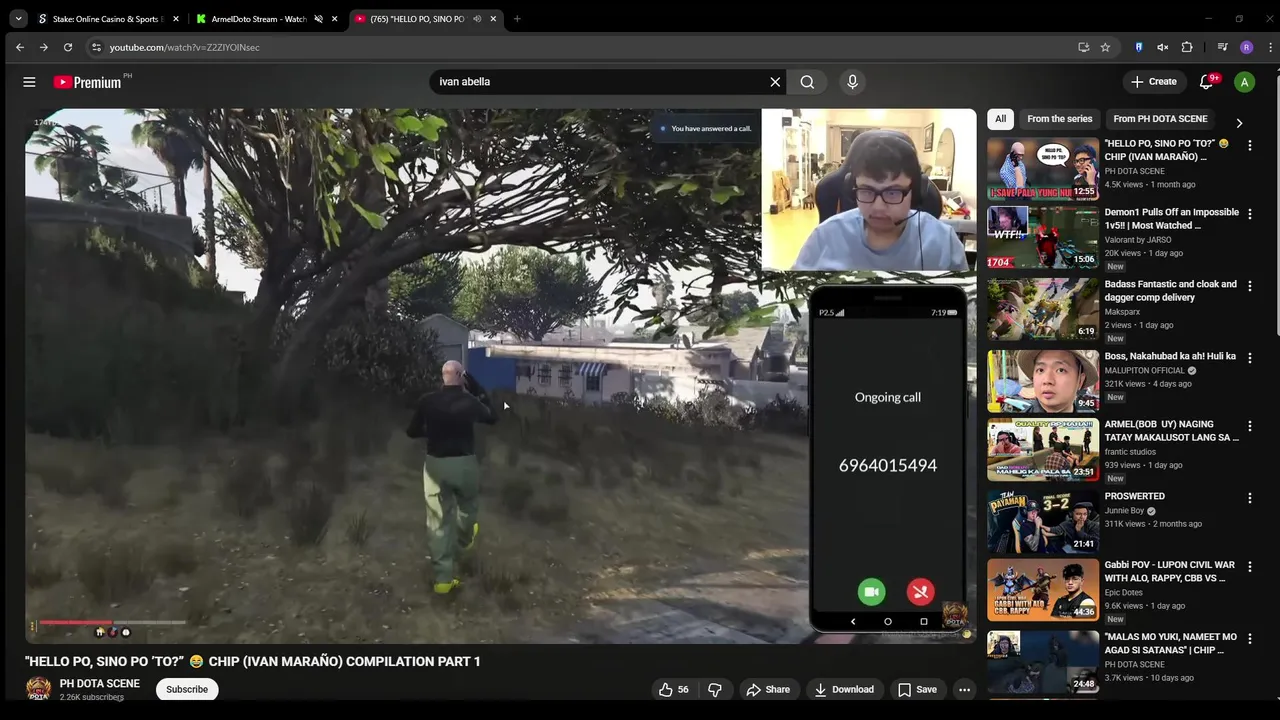This screenshot has width=1280, height=720.
Task: Open PH DOTA SCENE channel name link
Action: 99,684
